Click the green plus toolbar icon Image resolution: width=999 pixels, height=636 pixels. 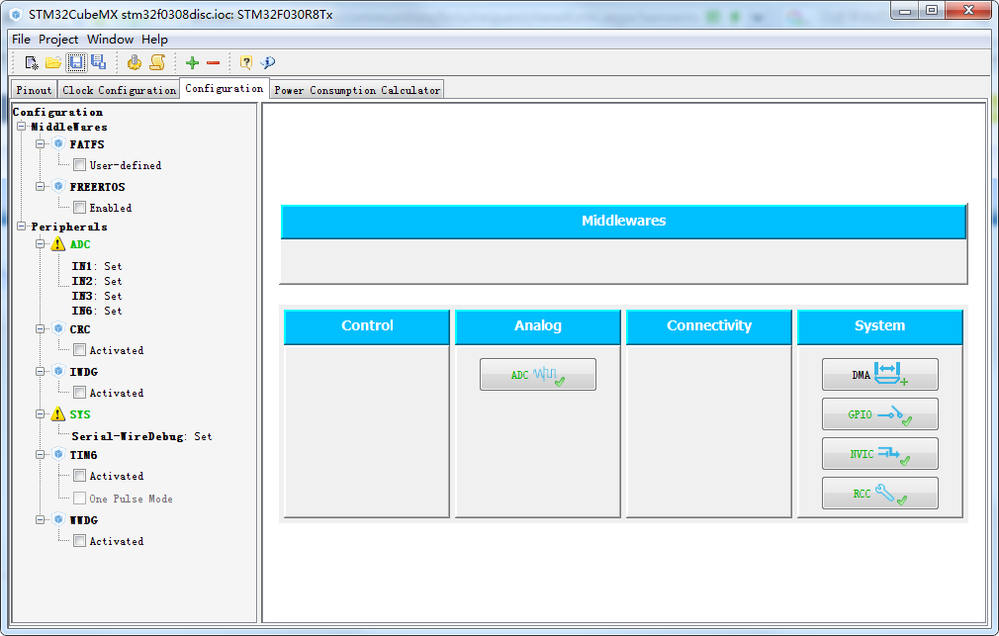click(192, 62)
